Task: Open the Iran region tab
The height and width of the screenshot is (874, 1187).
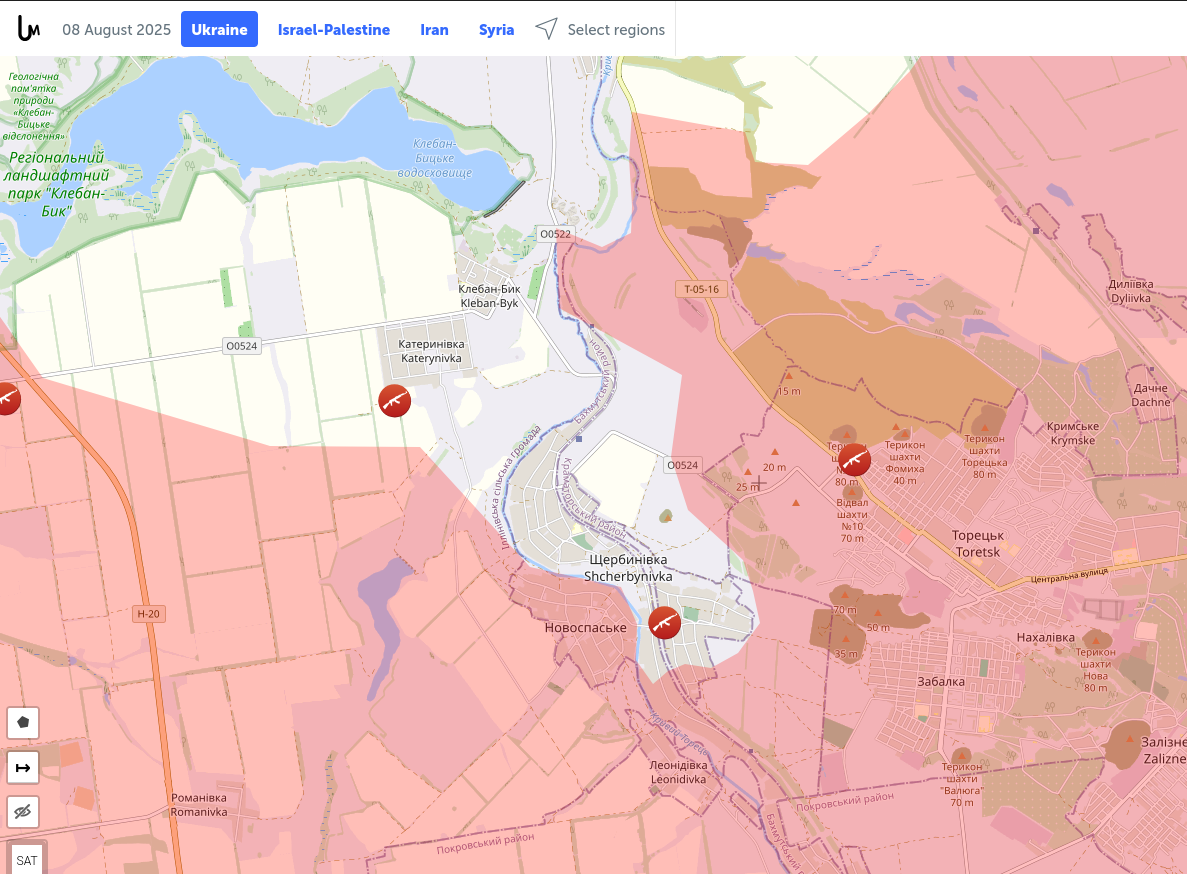Action: pos(435,30)
